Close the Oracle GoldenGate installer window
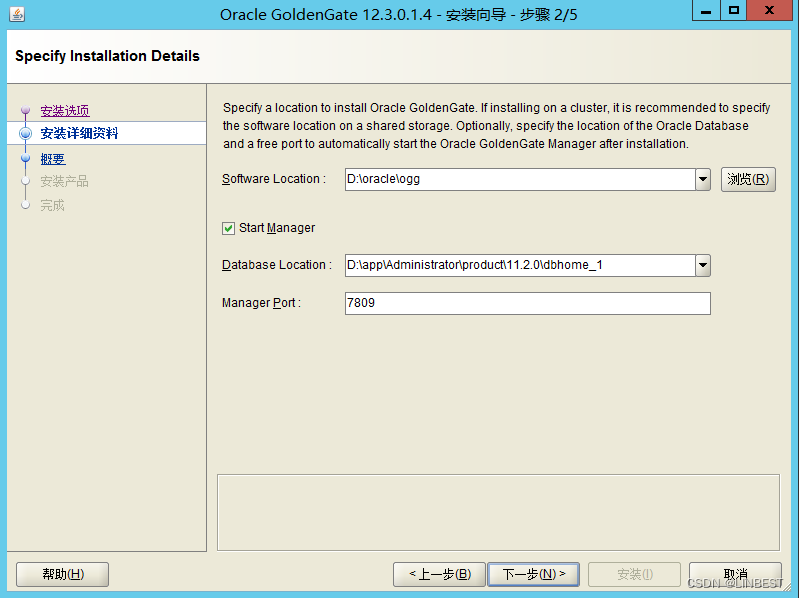799x598 pixels. coord(769,10)
